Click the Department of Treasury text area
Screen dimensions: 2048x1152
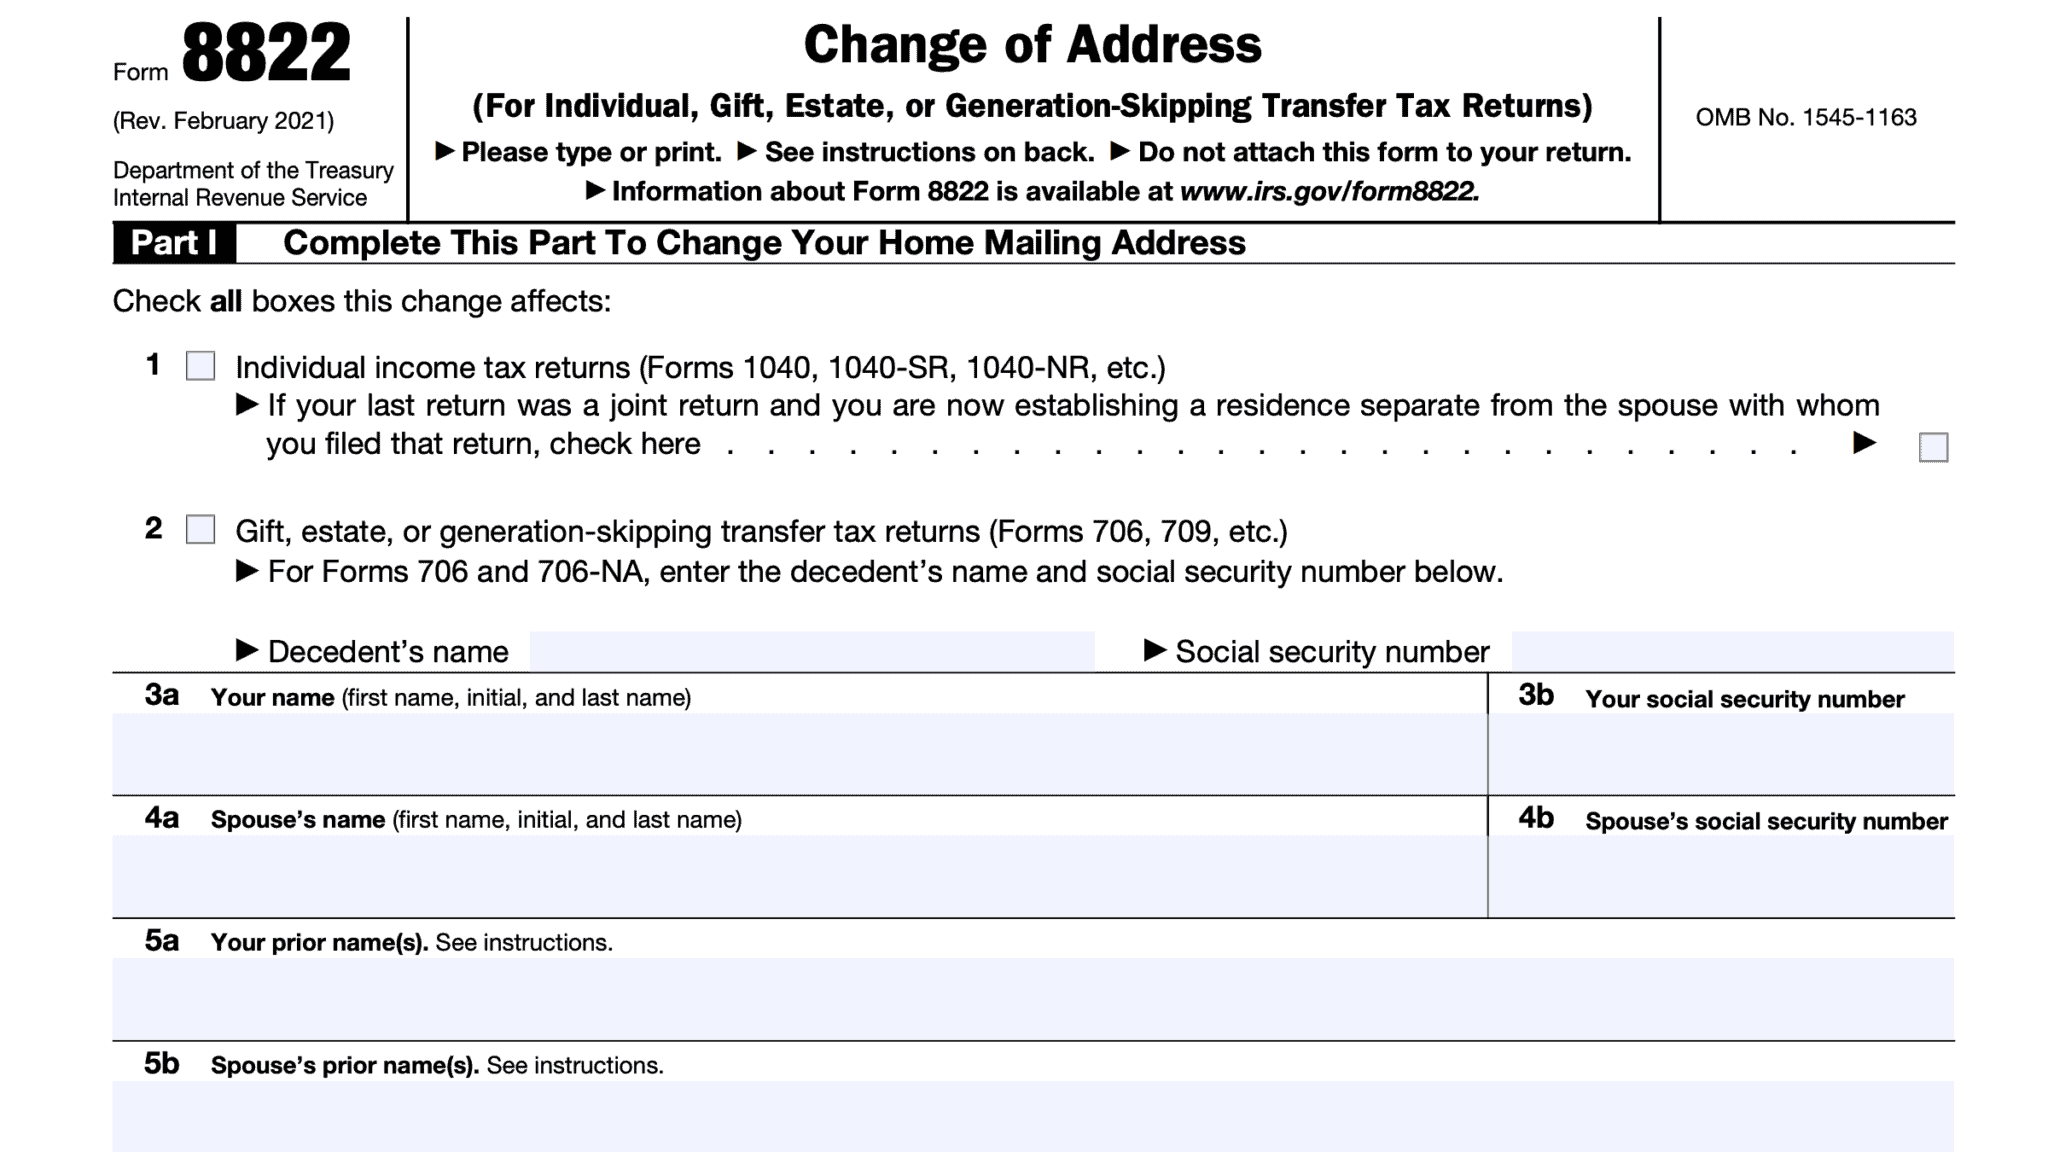(253, 170)
